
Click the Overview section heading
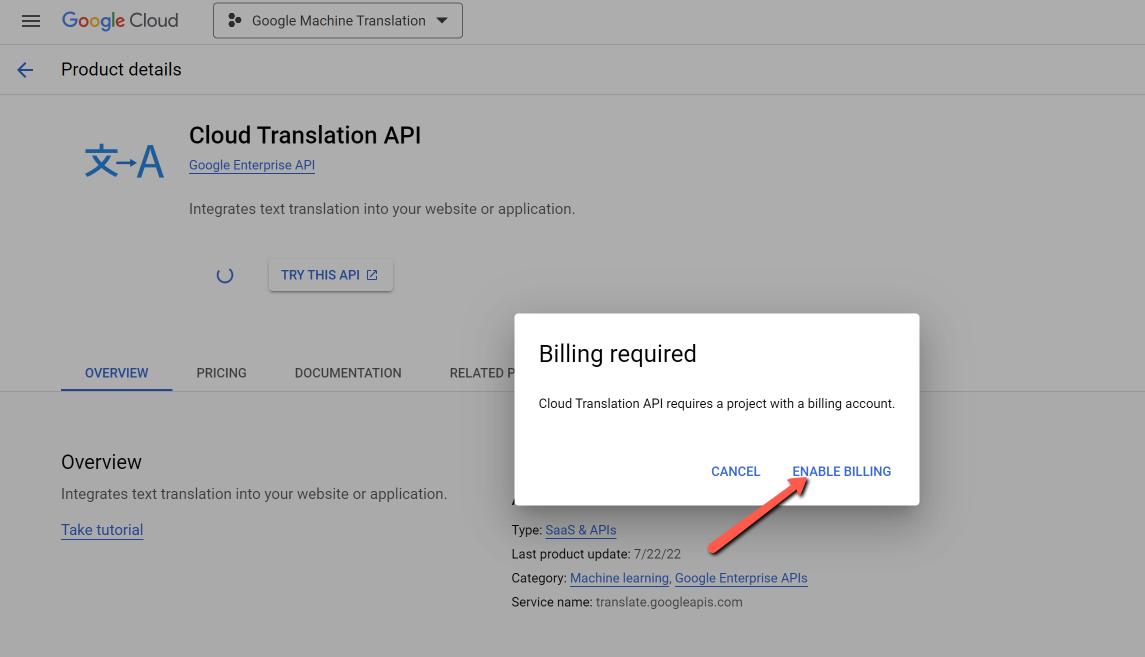coord(102,462)
